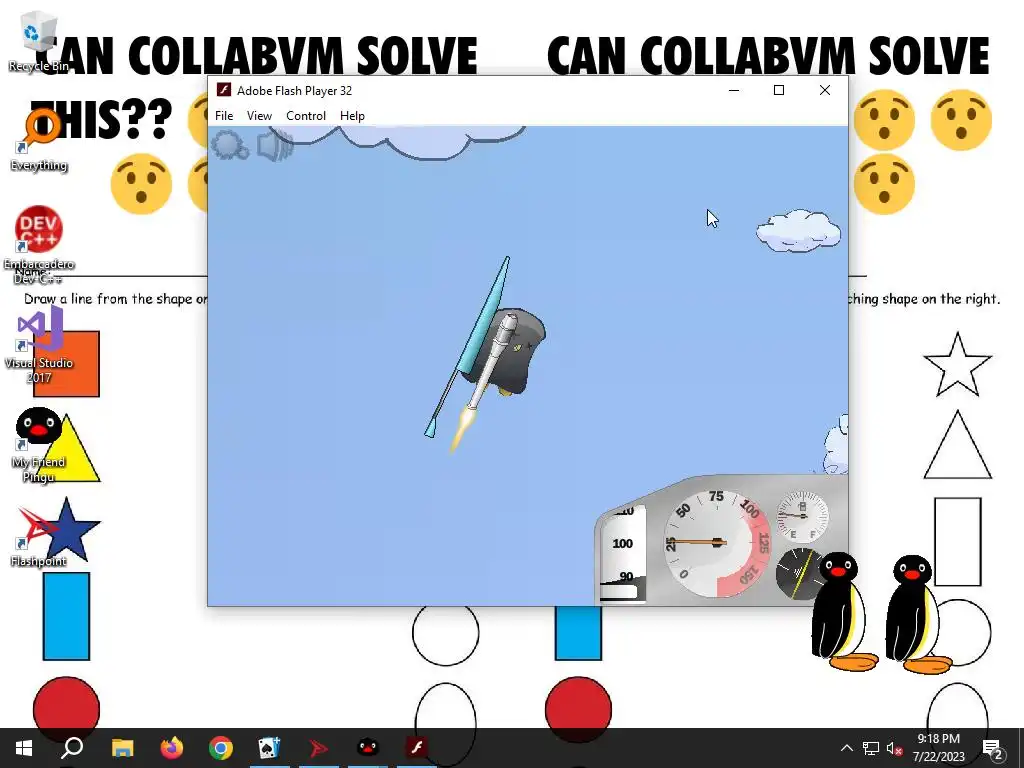
Task: Switch to Flashpoint on the taskbar
Action: point(319,748)
